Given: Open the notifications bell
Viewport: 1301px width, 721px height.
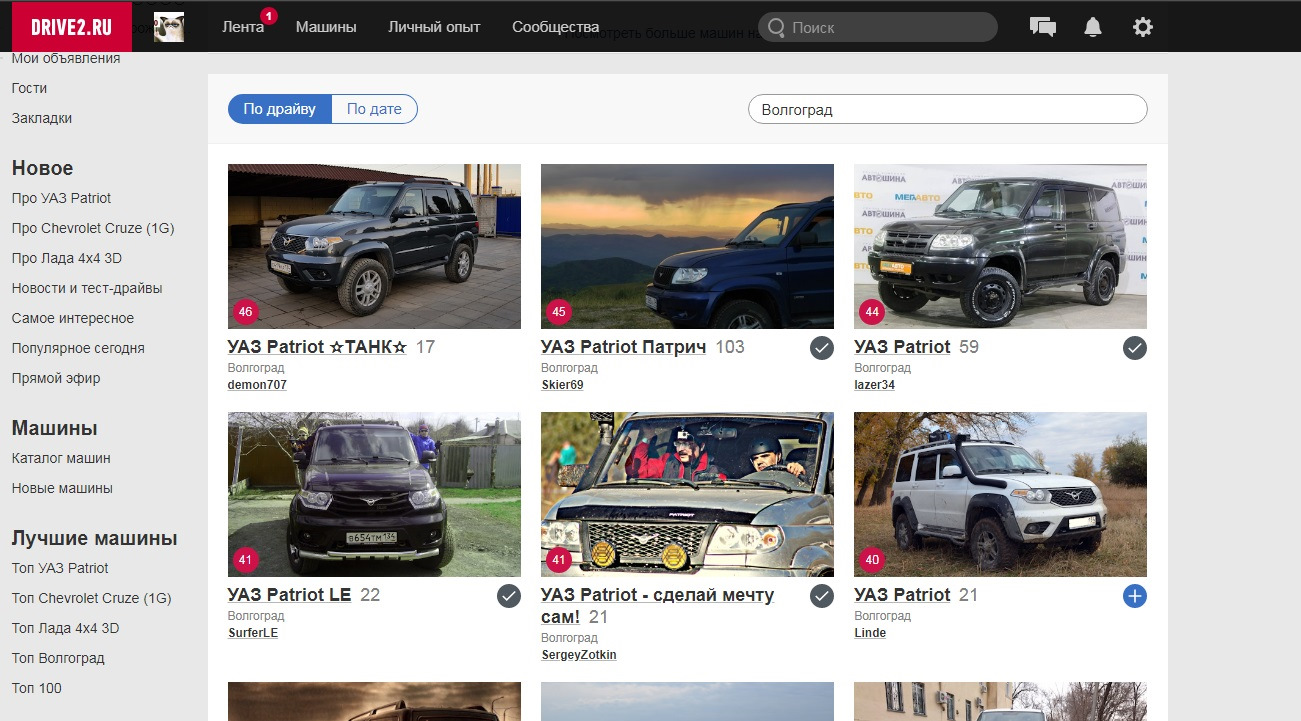Looking at the screenshot, I should 1093,27.
